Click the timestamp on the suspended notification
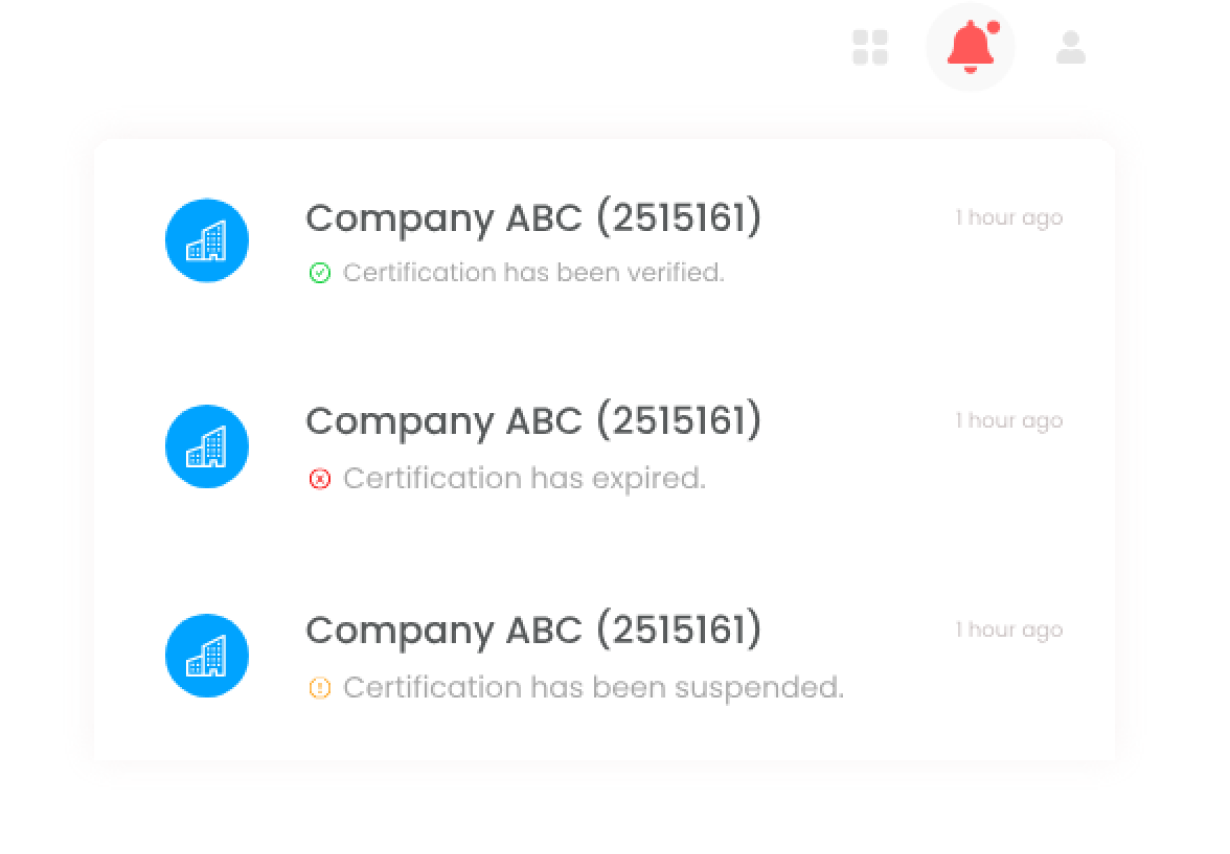The height and width of the screenshot is (854, 1230). 1009,630
